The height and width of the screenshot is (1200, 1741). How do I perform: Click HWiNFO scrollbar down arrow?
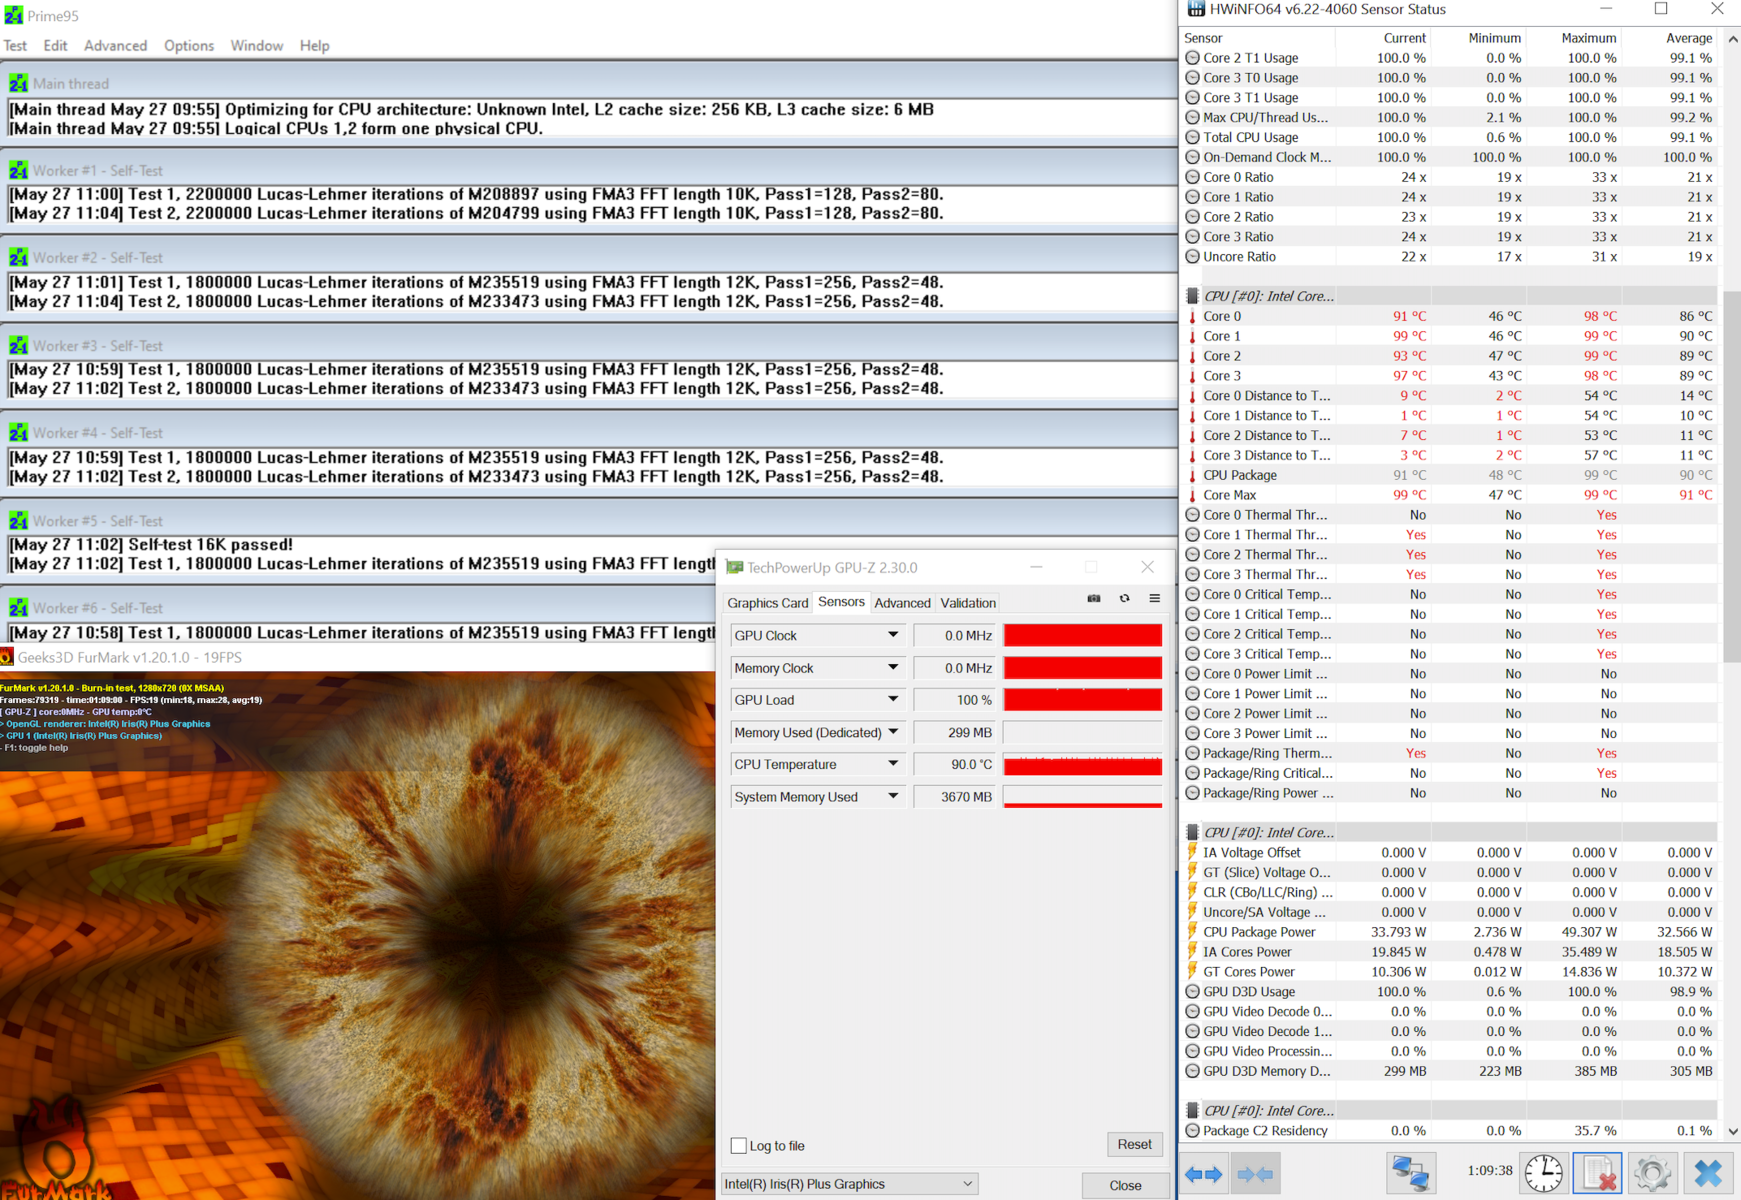coord(1732,1131)
